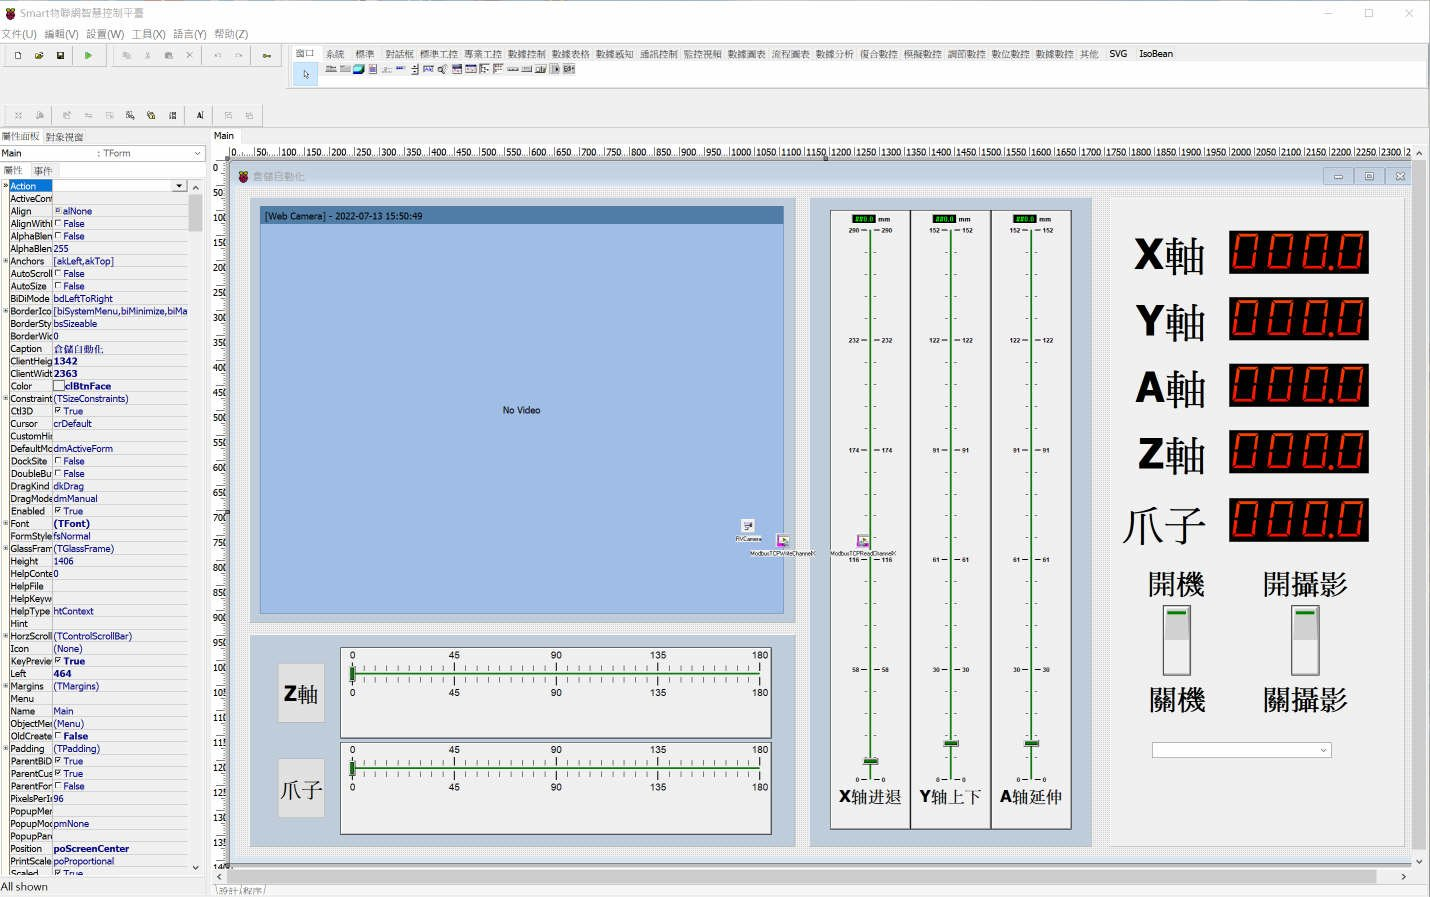Click the key icon in the top toolbar
Screen dimensions: 1430x897
[267, 56]
